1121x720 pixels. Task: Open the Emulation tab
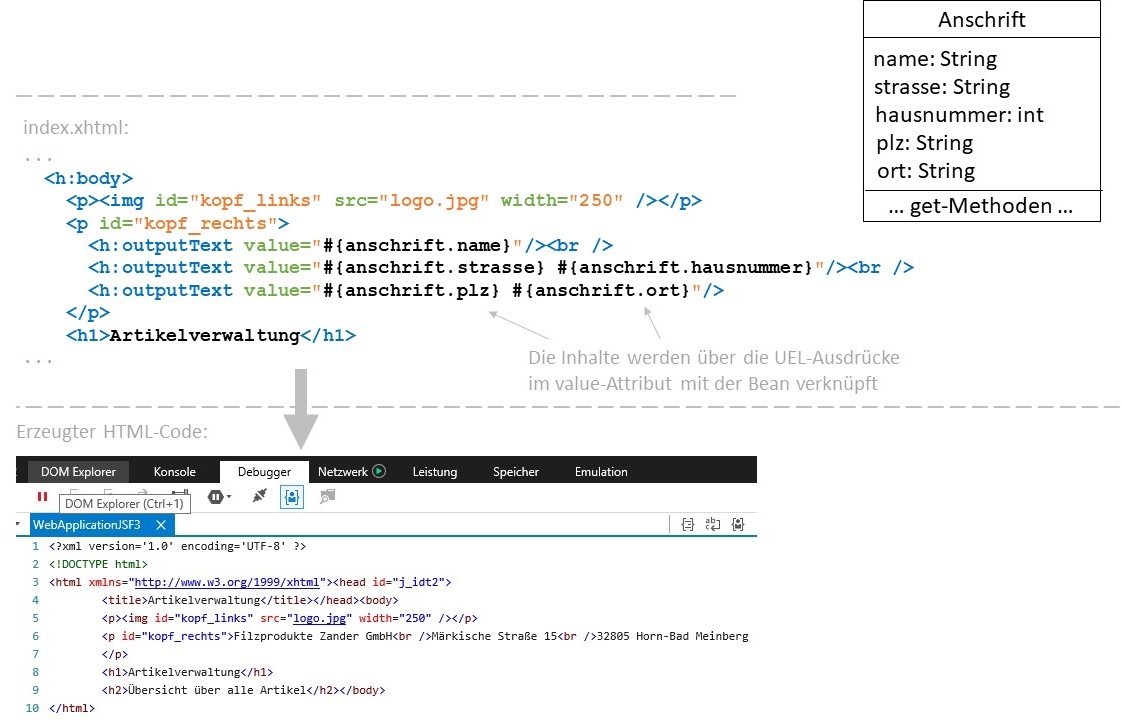point(601,471)
